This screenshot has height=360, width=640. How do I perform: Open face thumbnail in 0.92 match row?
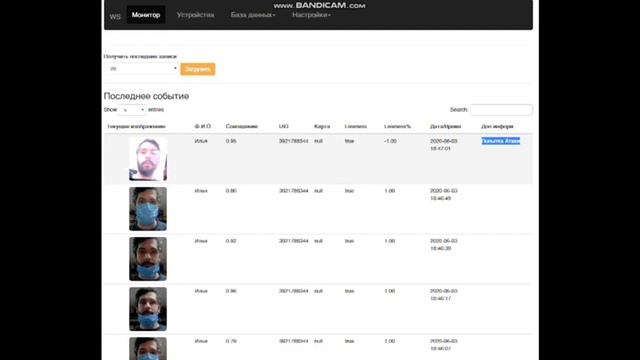(x=148, y=259)
